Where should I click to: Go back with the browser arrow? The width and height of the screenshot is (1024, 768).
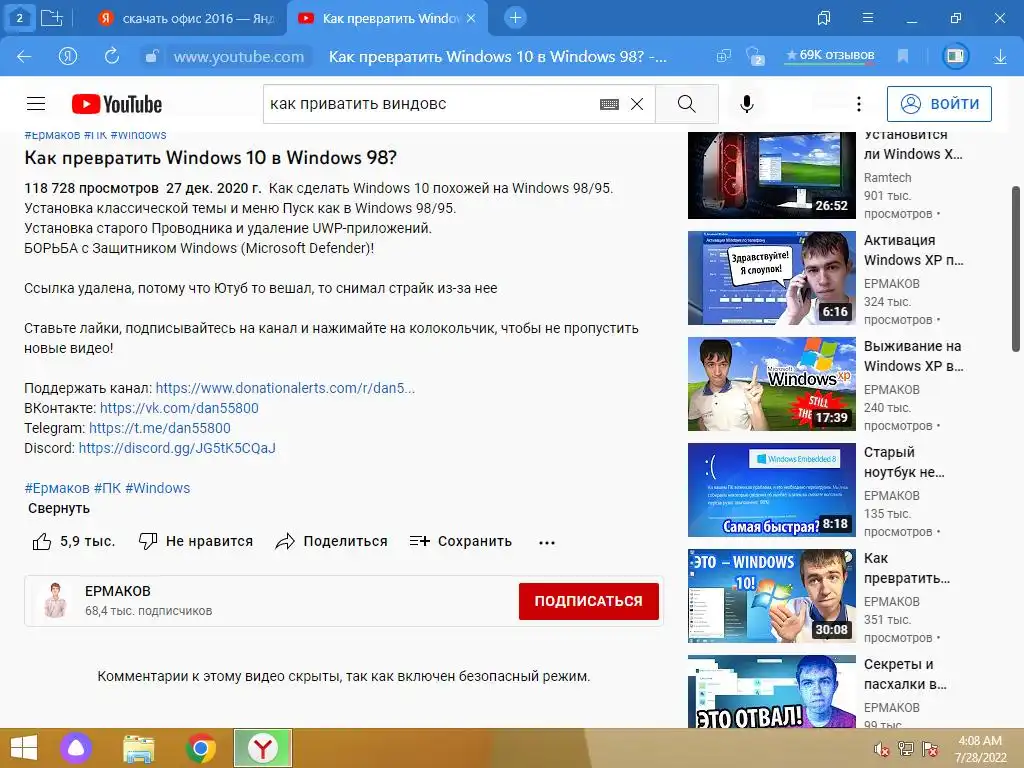(x=24, y=57)
